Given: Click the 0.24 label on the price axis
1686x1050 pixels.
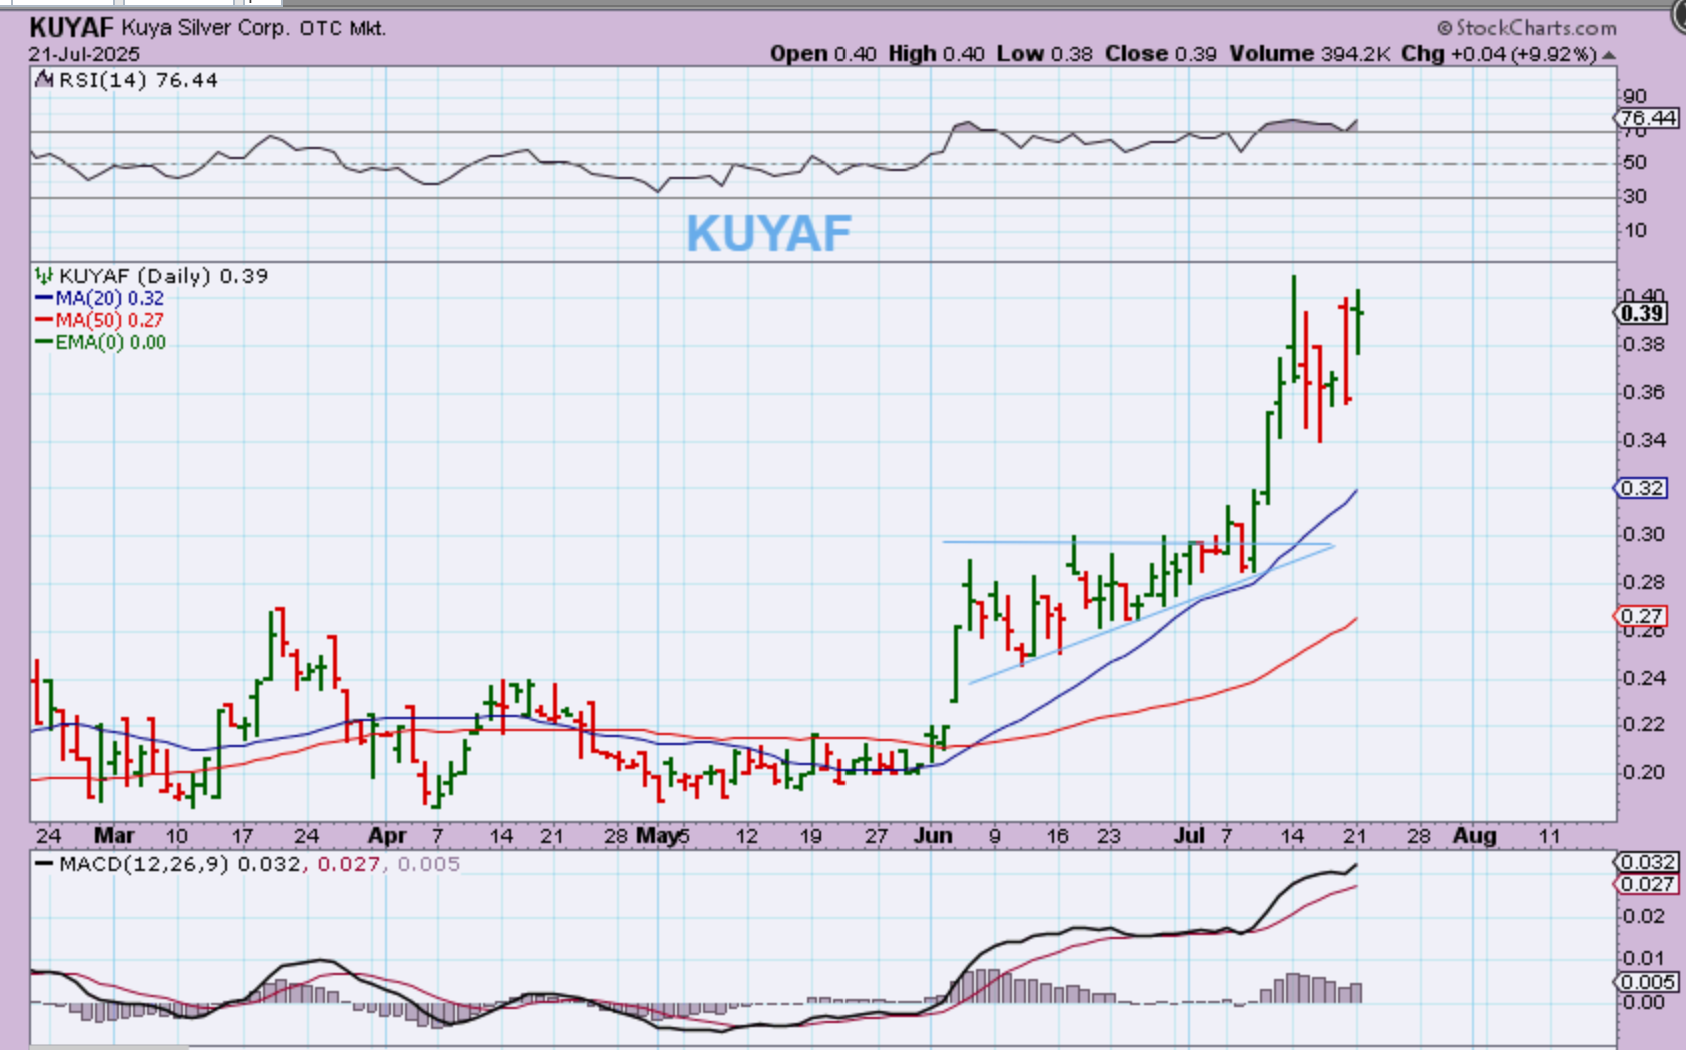Looking at the screenshot, I should point(1643,678).
